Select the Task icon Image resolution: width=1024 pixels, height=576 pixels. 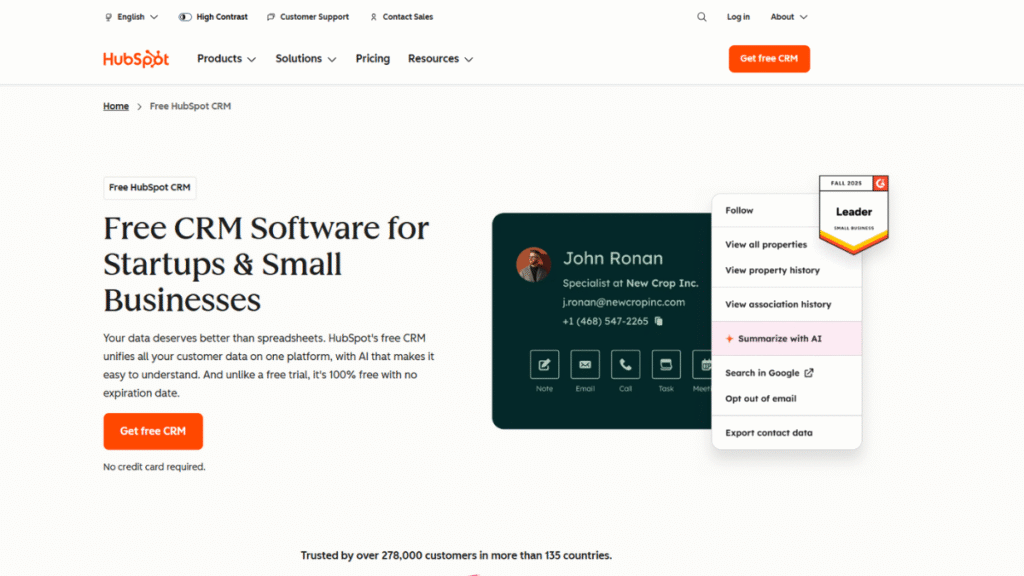point(664,364)
